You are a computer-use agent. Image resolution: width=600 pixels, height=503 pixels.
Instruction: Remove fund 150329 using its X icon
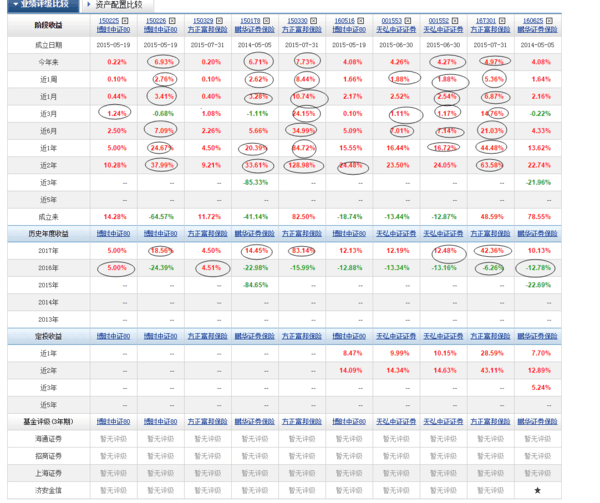(219, 21)
